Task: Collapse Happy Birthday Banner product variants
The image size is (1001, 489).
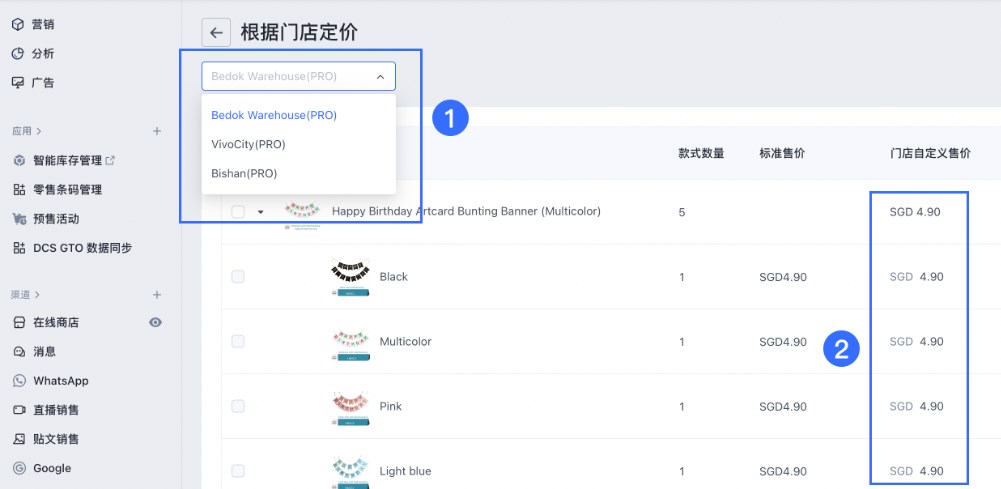Action: (261, 212)
